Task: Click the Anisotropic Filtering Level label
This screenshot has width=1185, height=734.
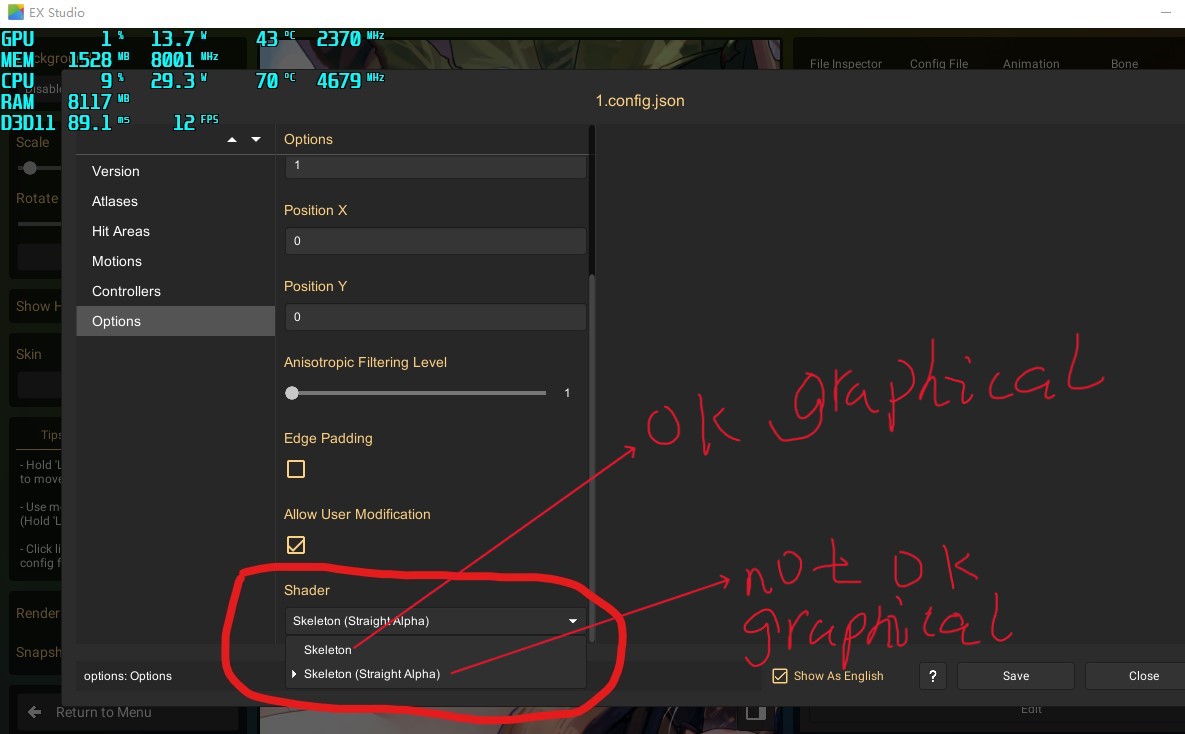Action: pyautogui.click(x=365, y=363)
